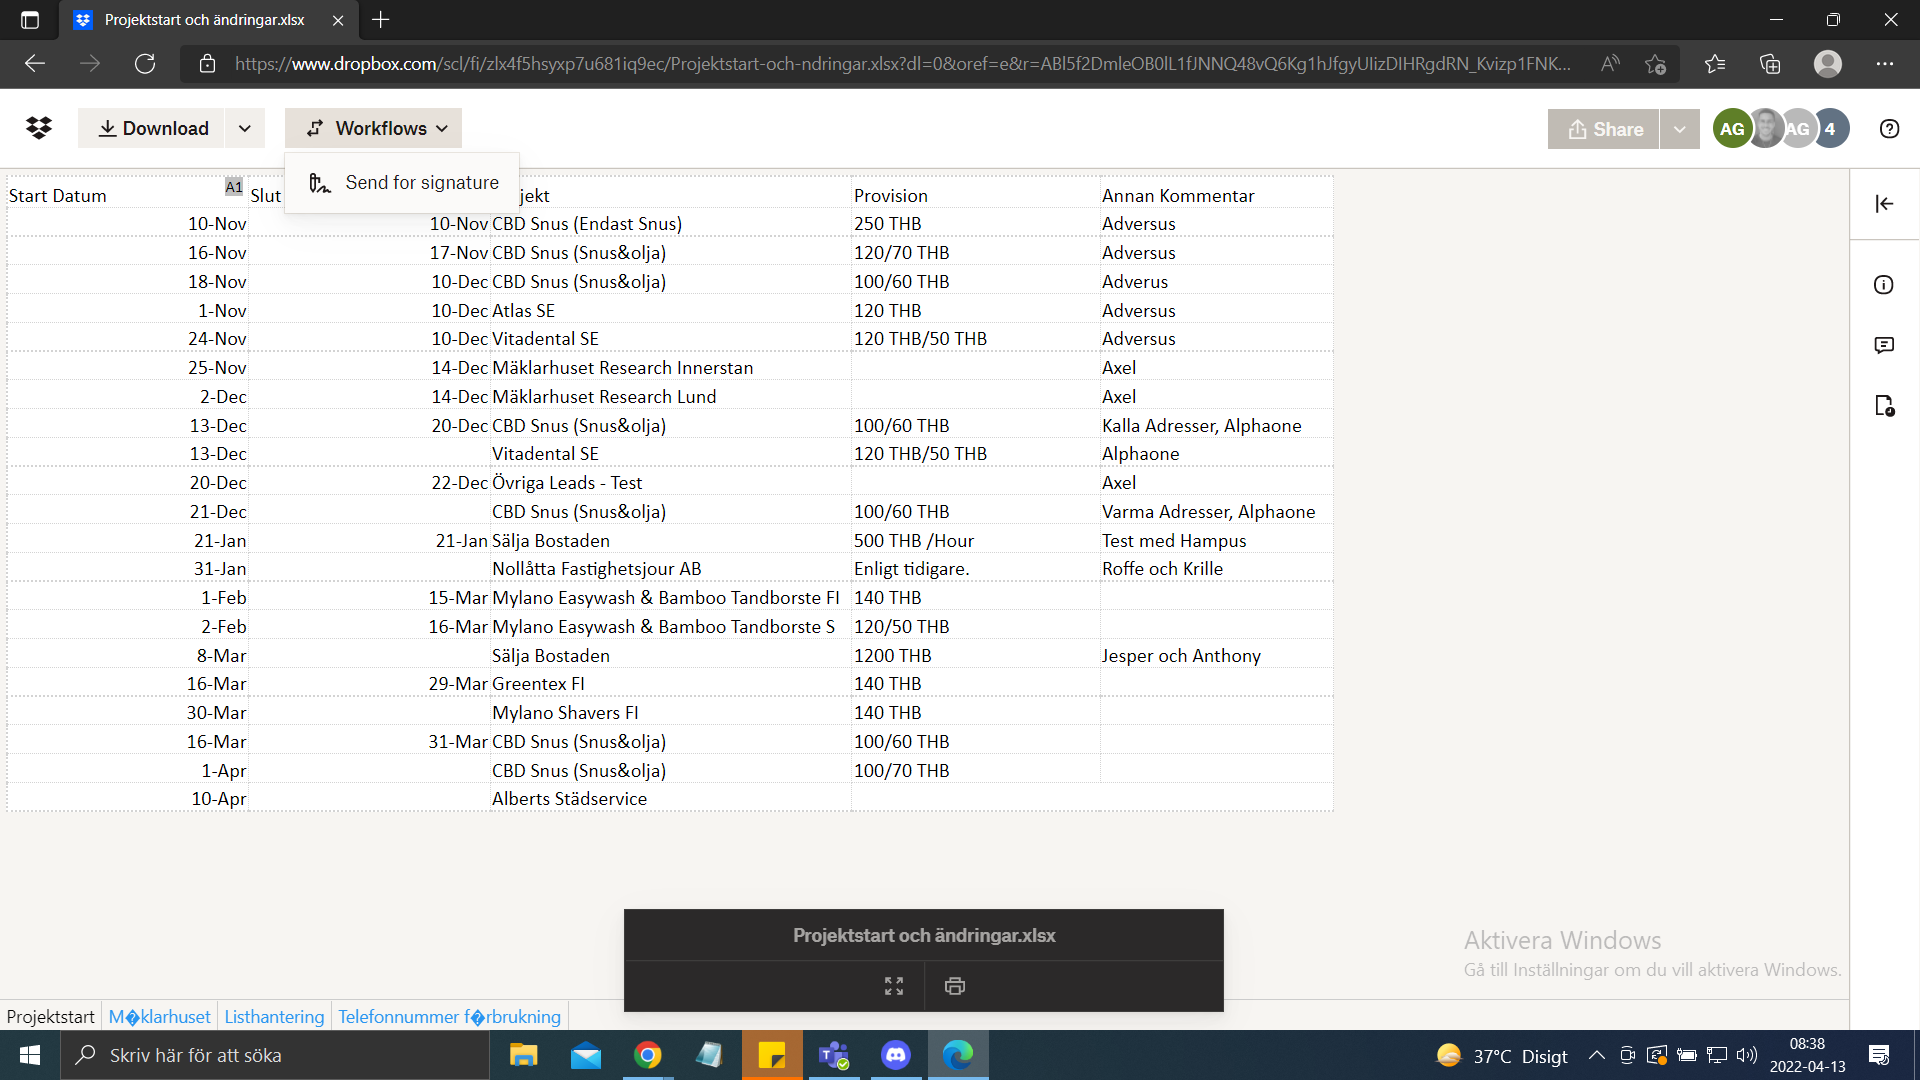Switch to Listhantering tab
Image resolution: width=1920 pixels, height=1080 pixels.
[x=274, y=1017]
